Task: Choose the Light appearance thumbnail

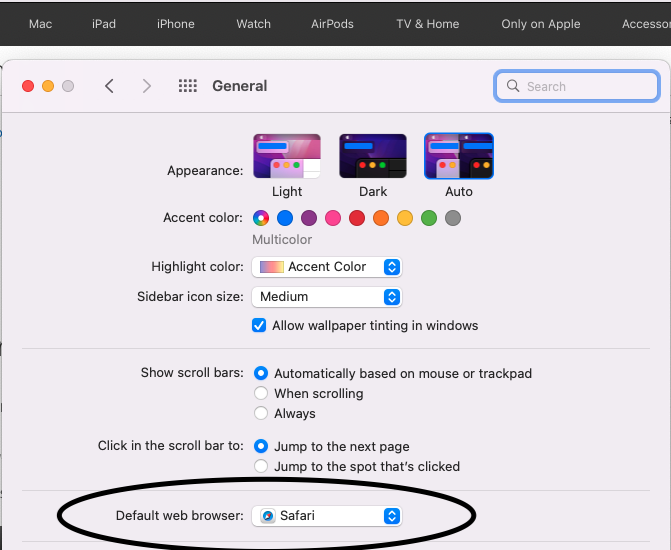Action: (287, 156)
